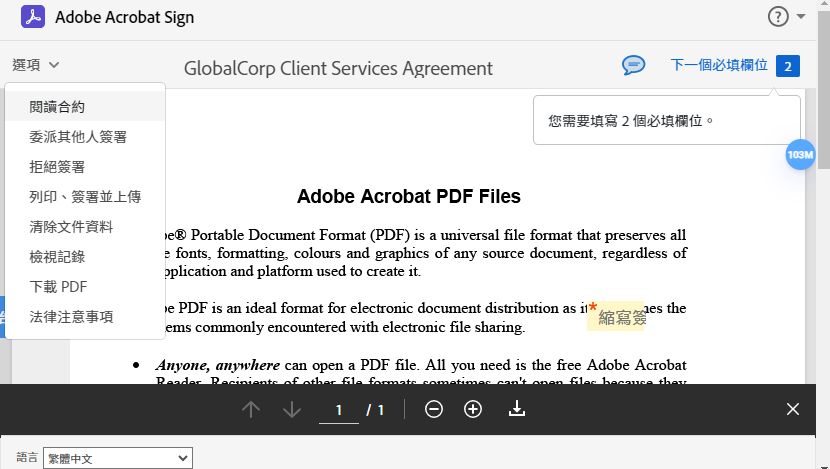830x469 pixels.
Task: Click the page number input field
Action: pyautogui.click(x=339, y=410)
